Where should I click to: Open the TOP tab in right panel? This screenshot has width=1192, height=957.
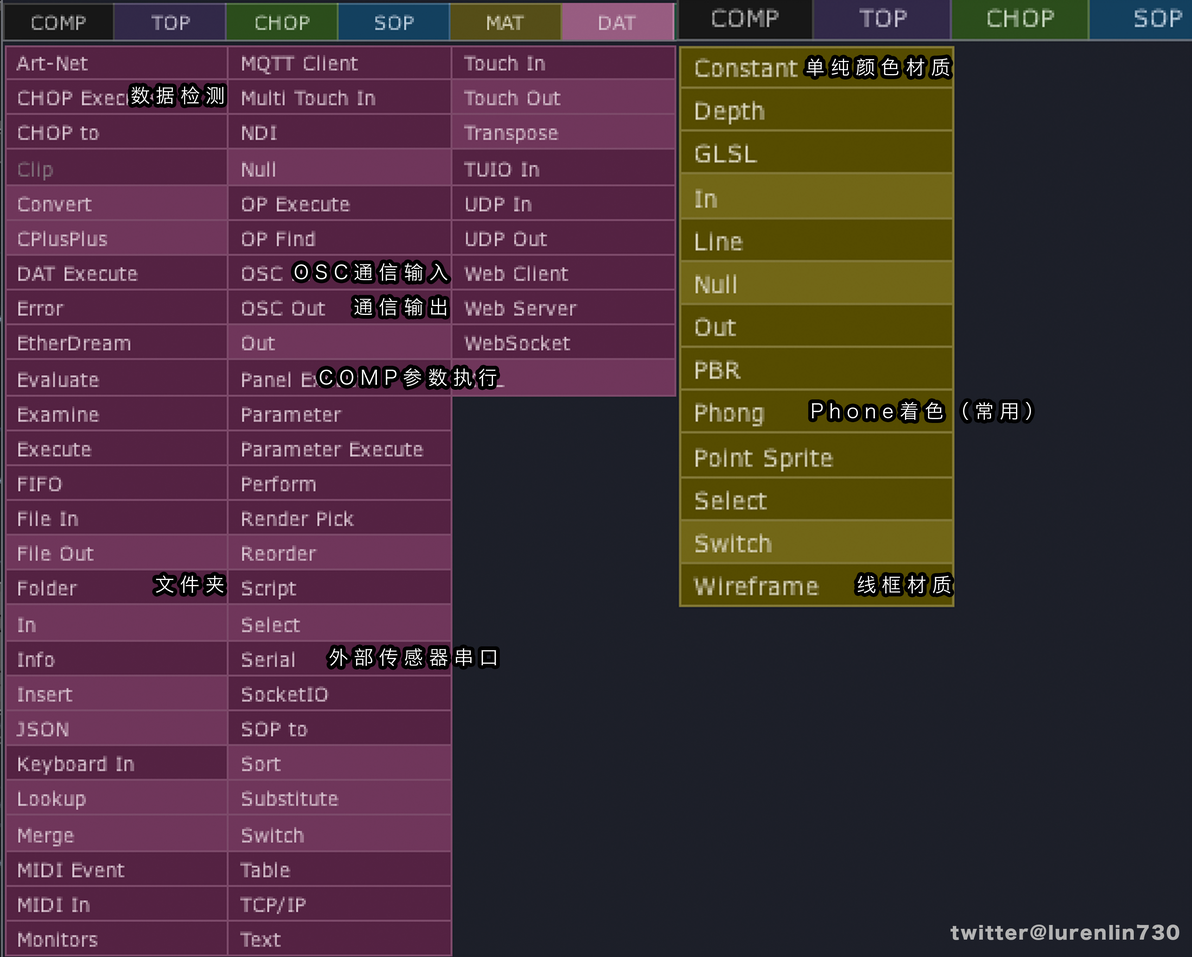(883, 19)
